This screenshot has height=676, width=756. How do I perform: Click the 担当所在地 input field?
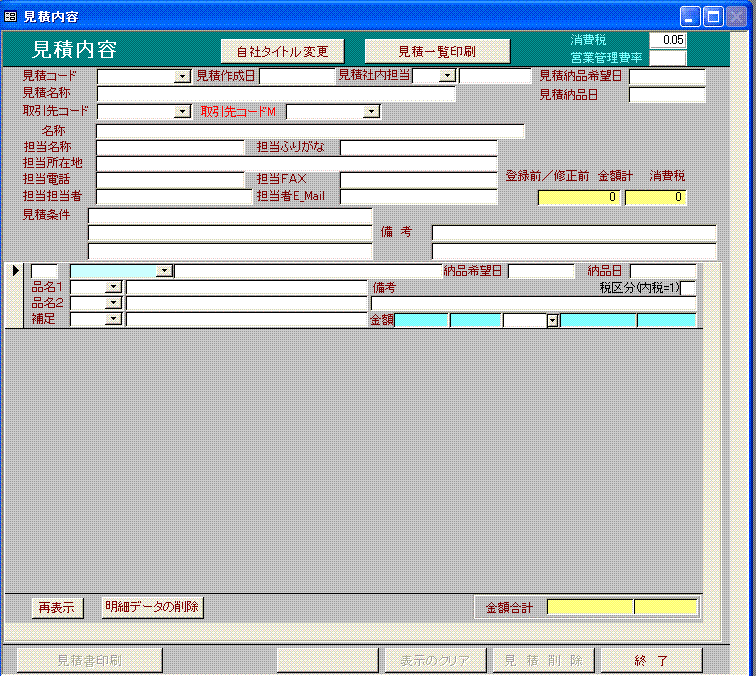pos(297,163)
